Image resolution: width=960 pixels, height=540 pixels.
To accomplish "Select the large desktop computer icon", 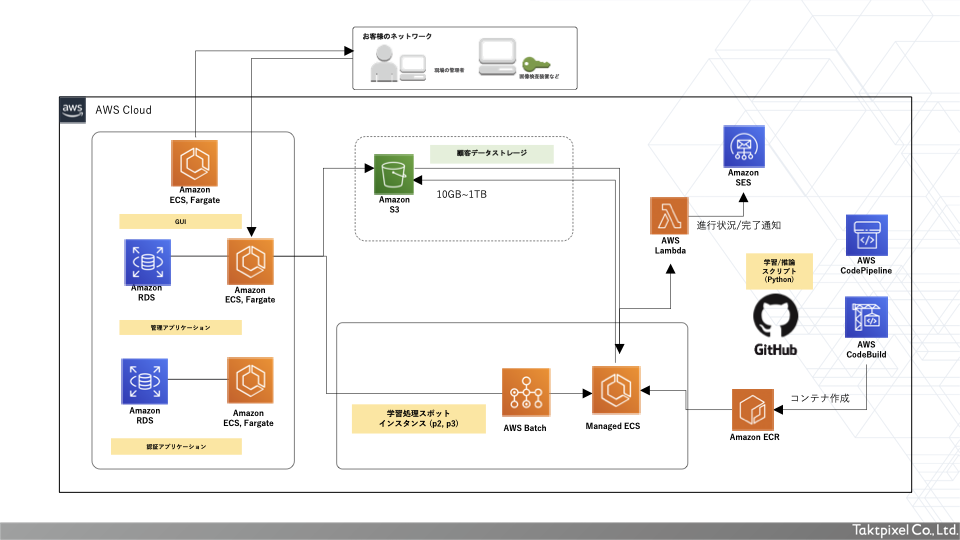I will click(x=497, y=57).
